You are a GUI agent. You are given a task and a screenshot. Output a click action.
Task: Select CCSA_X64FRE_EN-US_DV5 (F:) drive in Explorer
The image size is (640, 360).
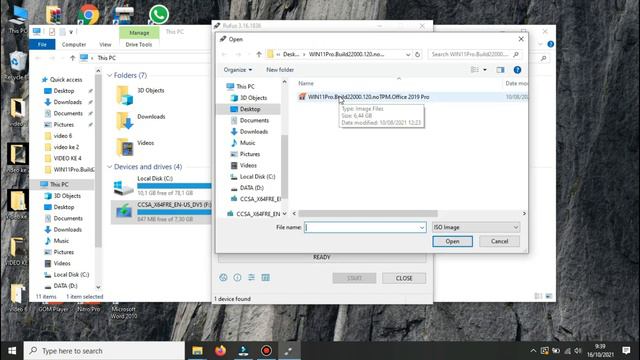coord(161,211)
